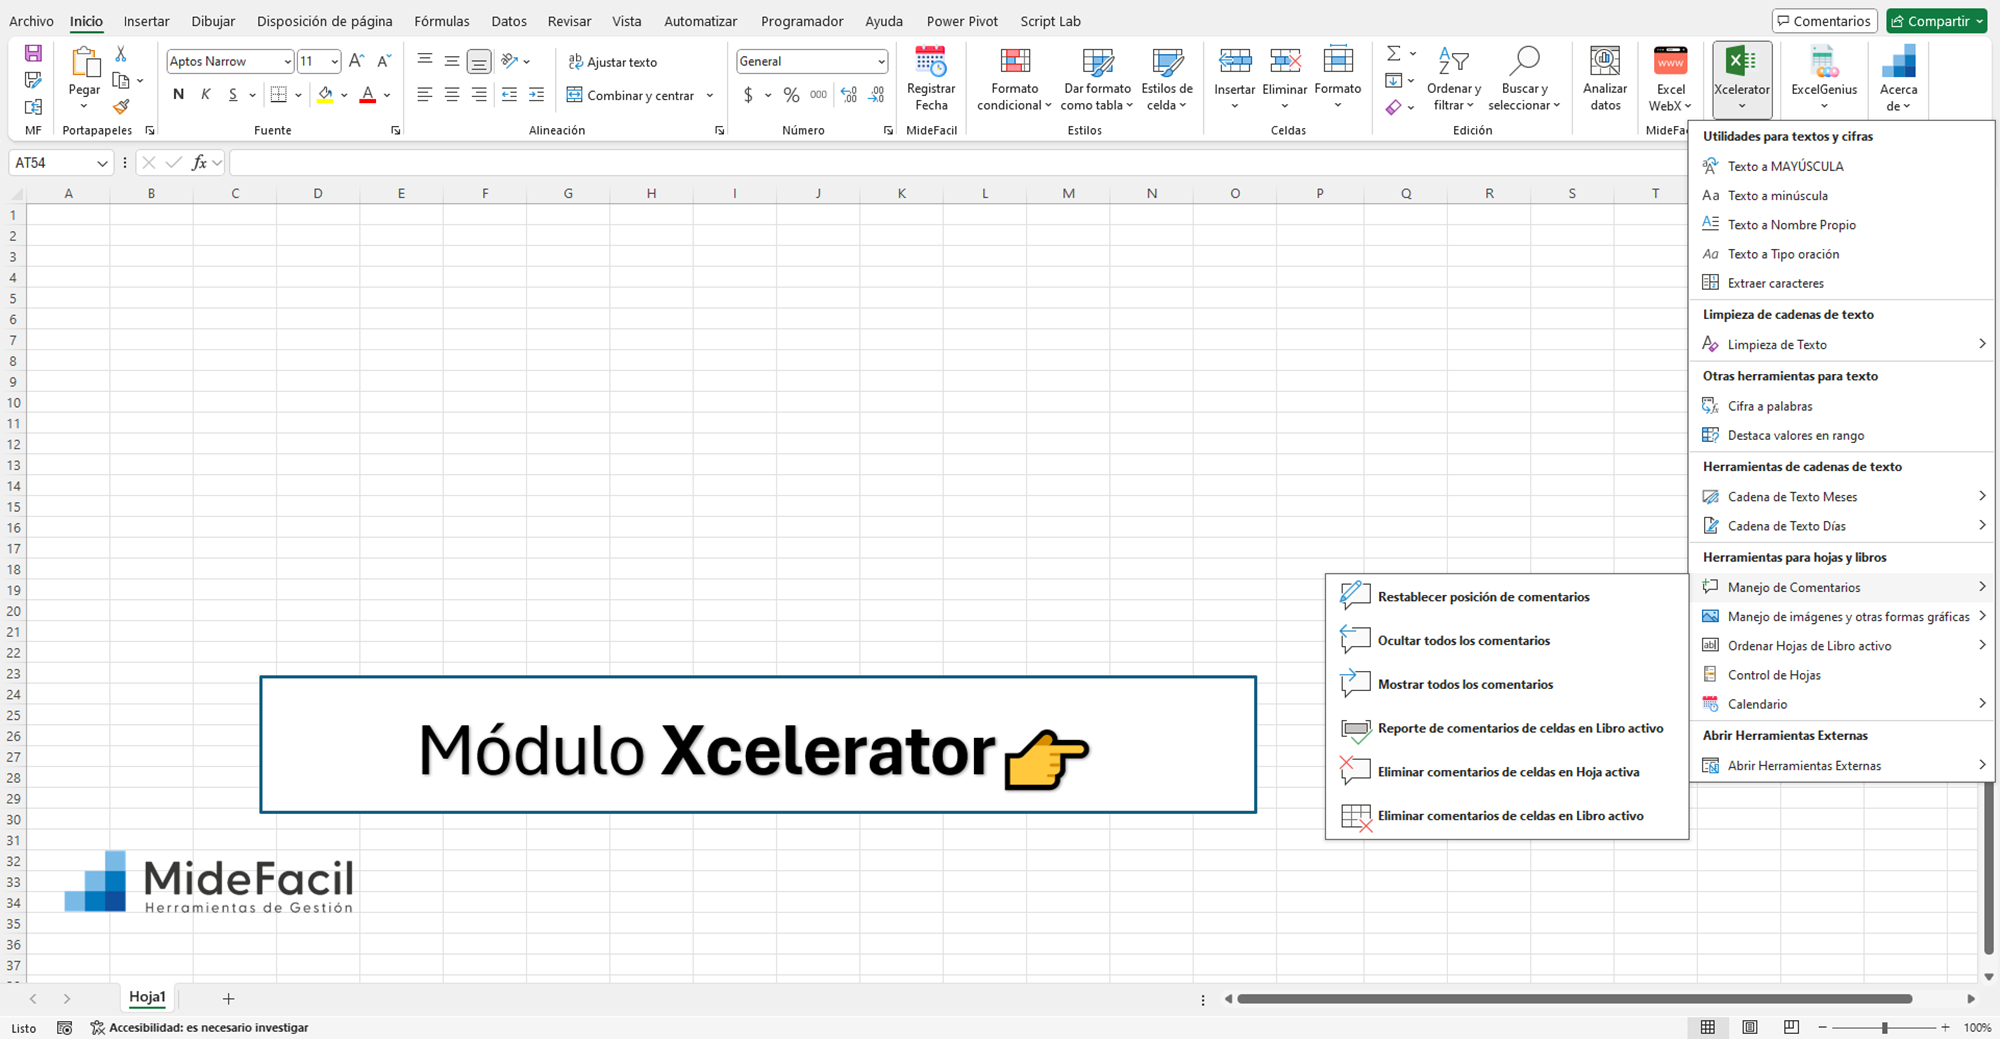Switch to Page Break preview view
This screenshot has width=2000, height=1039.
1791,1027
